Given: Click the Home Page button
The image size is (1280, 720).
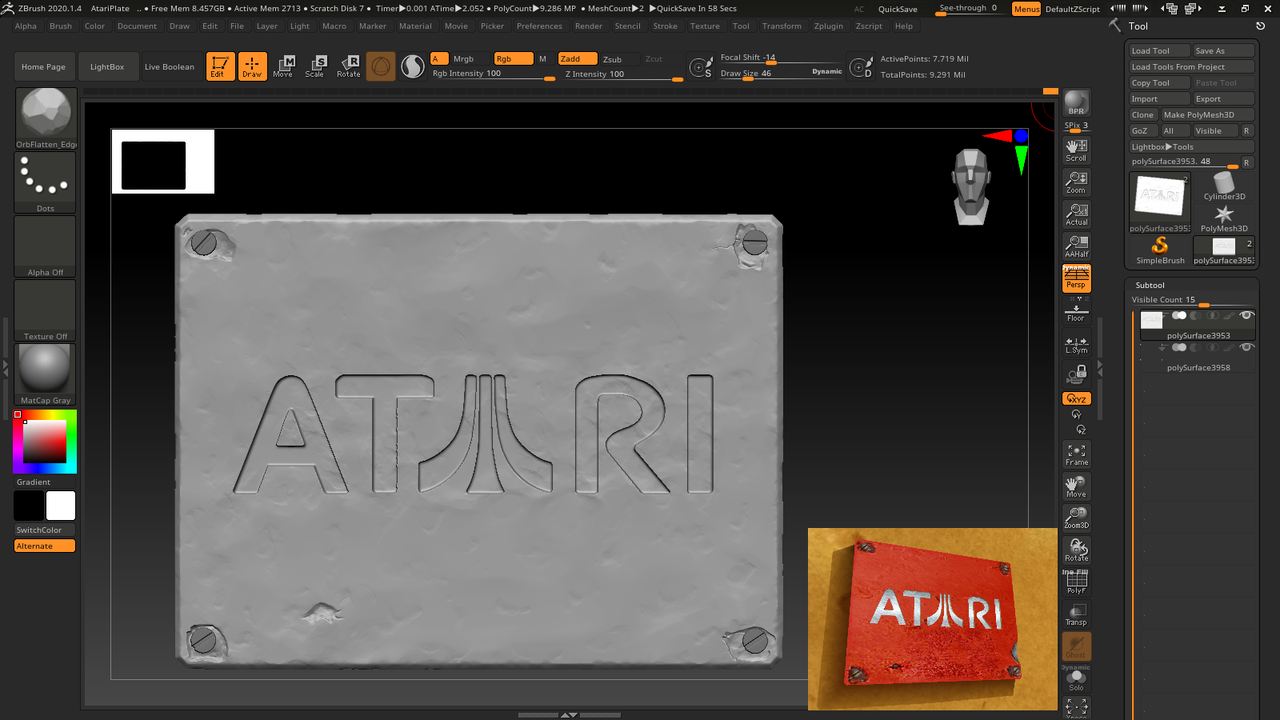Looking at the screenshot, I should click(43, 67).
